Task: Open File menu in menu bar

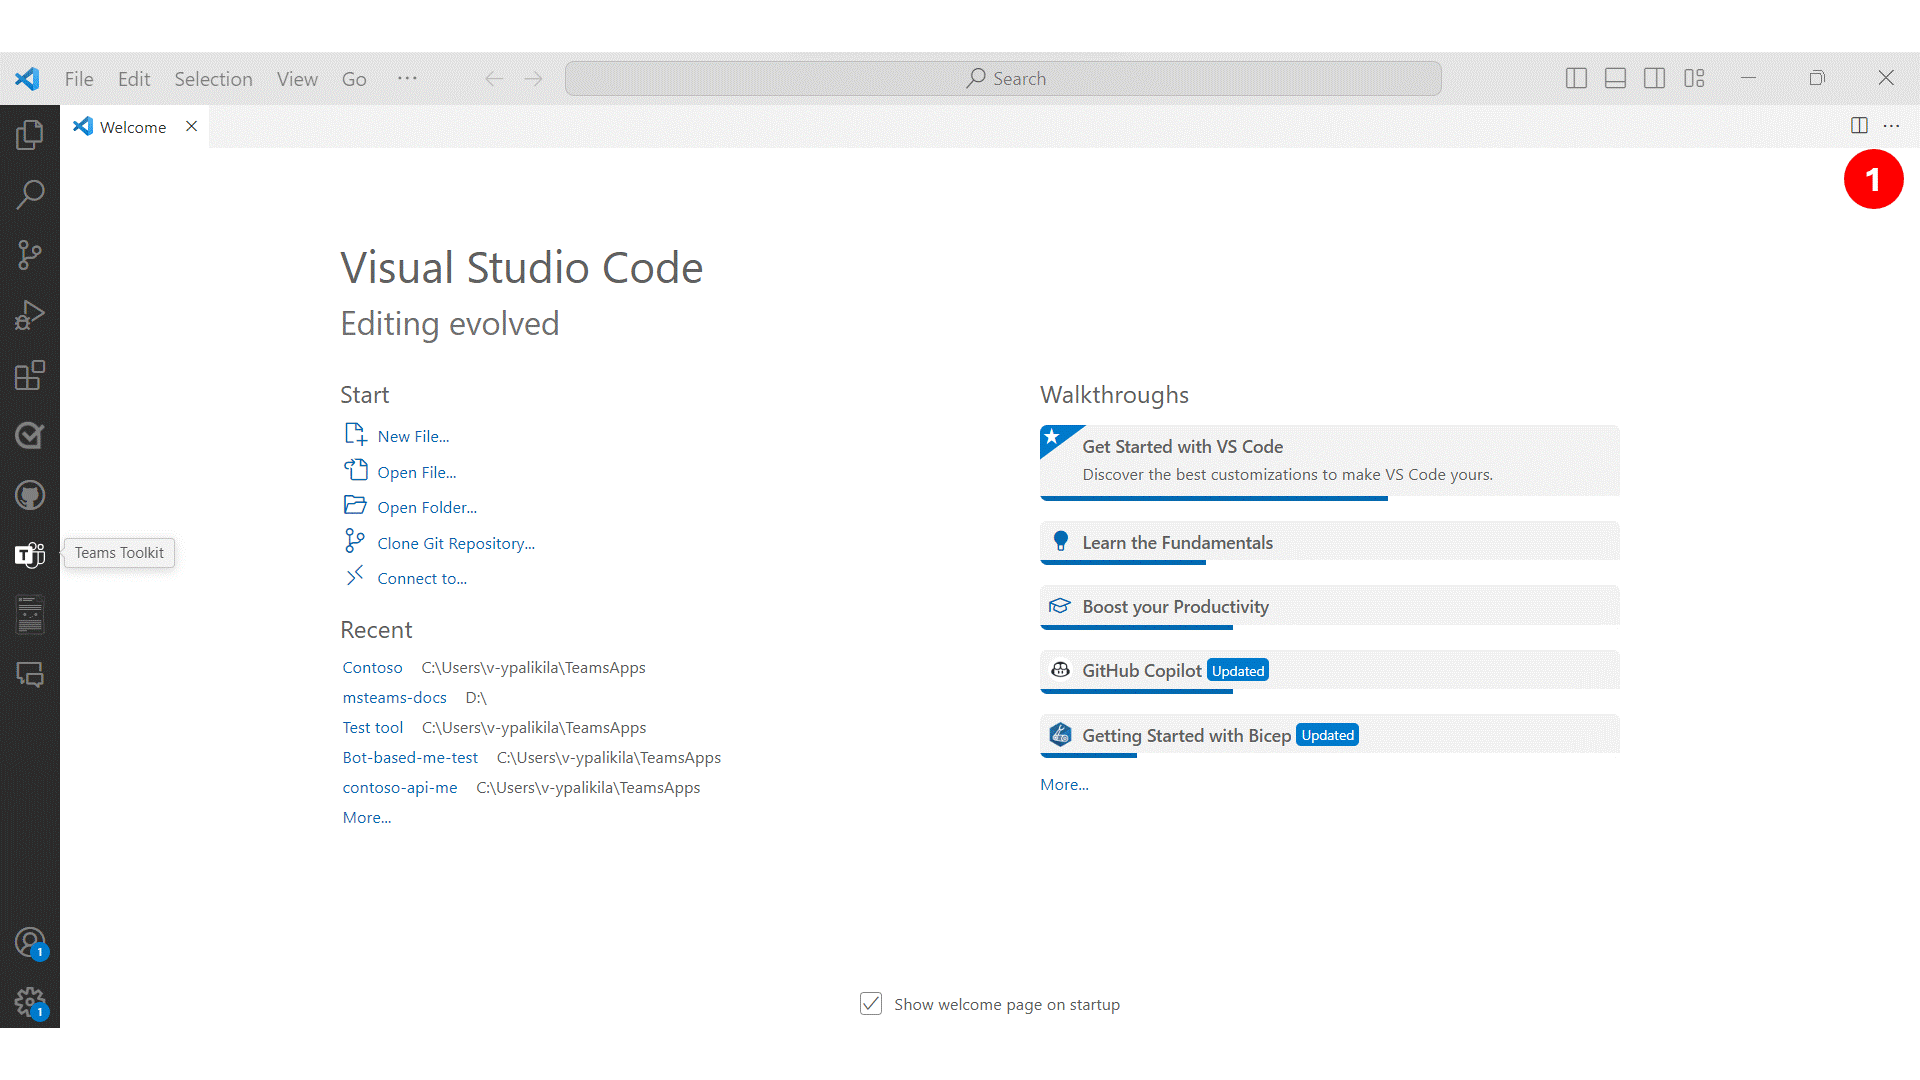Action: [76, 78]
